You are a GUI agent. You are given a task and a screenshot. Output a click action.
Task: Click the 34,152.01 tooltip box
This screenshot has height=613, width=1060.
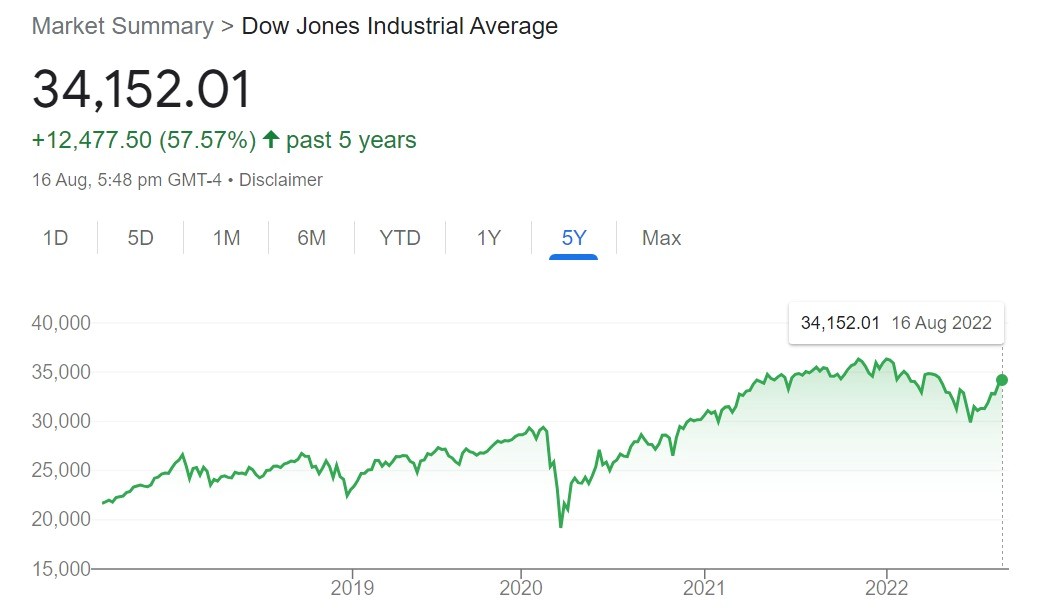(896, 322)
